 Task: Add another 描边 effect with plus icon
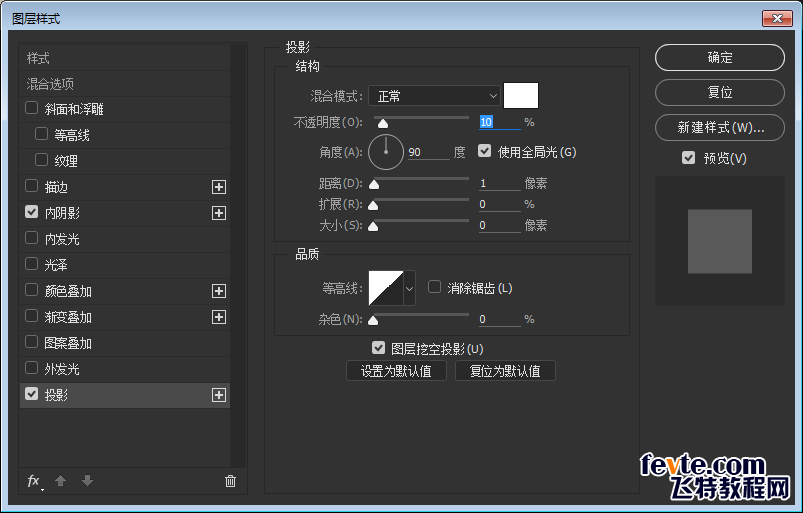[219, 187]
